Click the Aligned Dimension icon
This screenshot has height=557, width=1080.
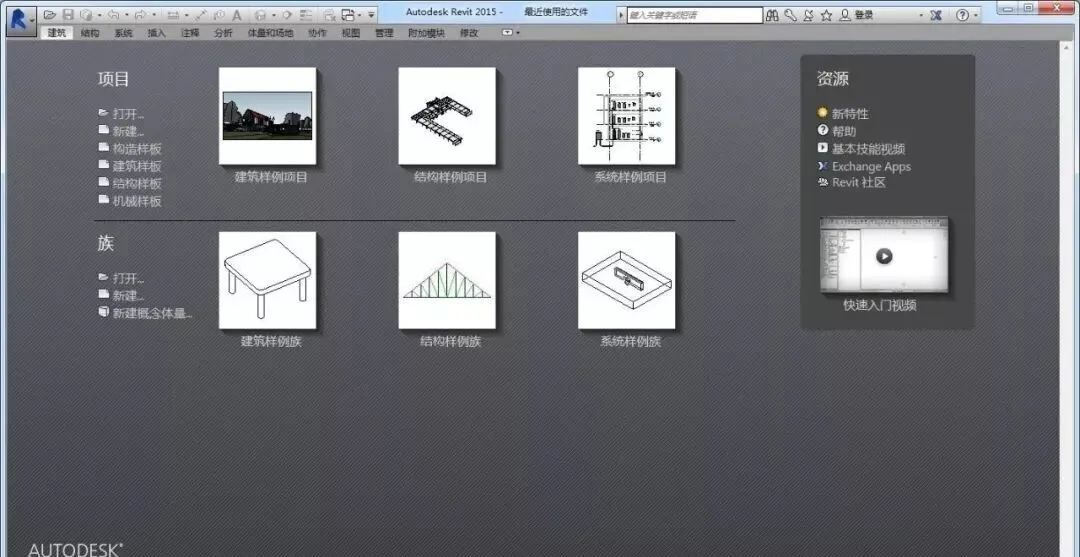(200, 14)
